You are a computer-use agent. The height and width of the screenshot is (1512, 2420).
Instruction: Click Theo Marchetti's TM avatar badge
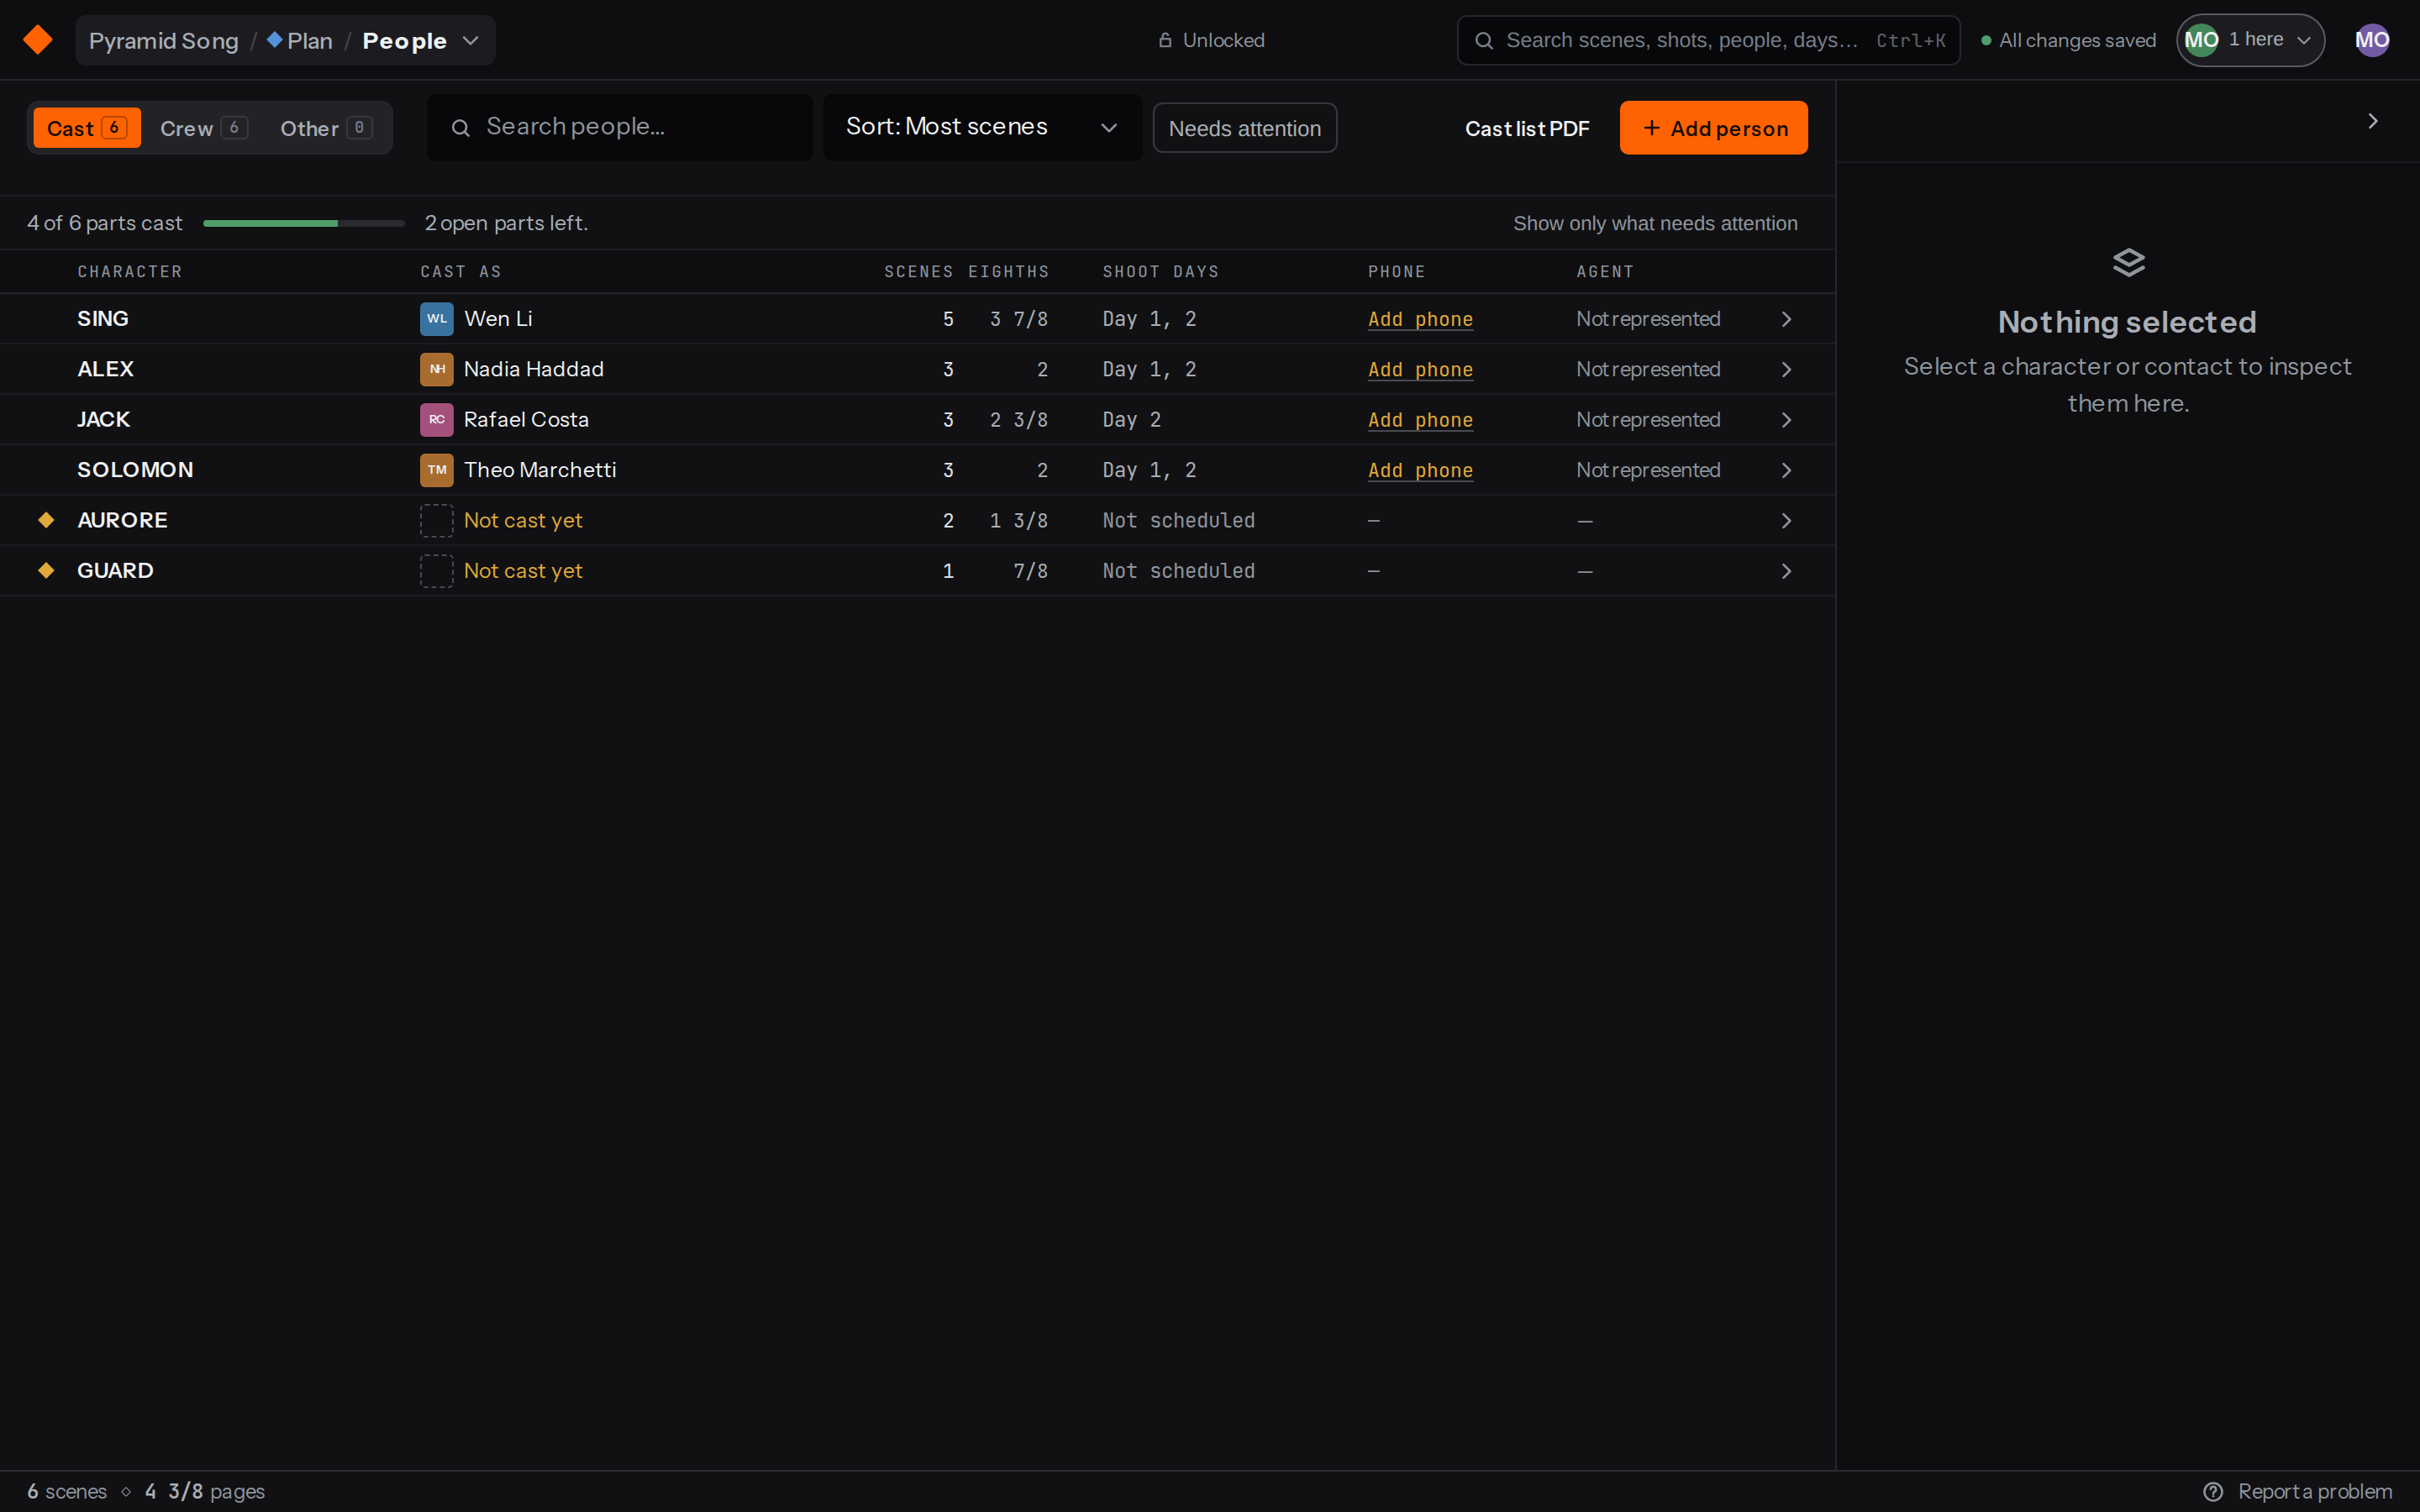pyautogui.click(x=436, y=470)
